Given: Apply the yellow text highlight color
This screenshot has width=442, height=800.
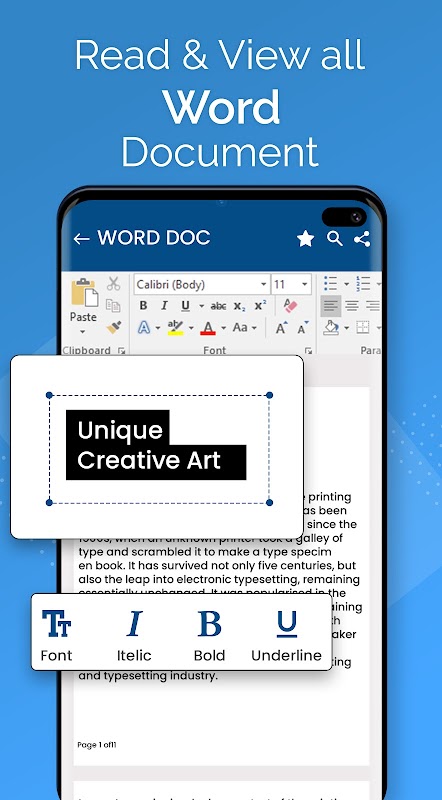Looking at the screenshot, I should pos(175,327).
